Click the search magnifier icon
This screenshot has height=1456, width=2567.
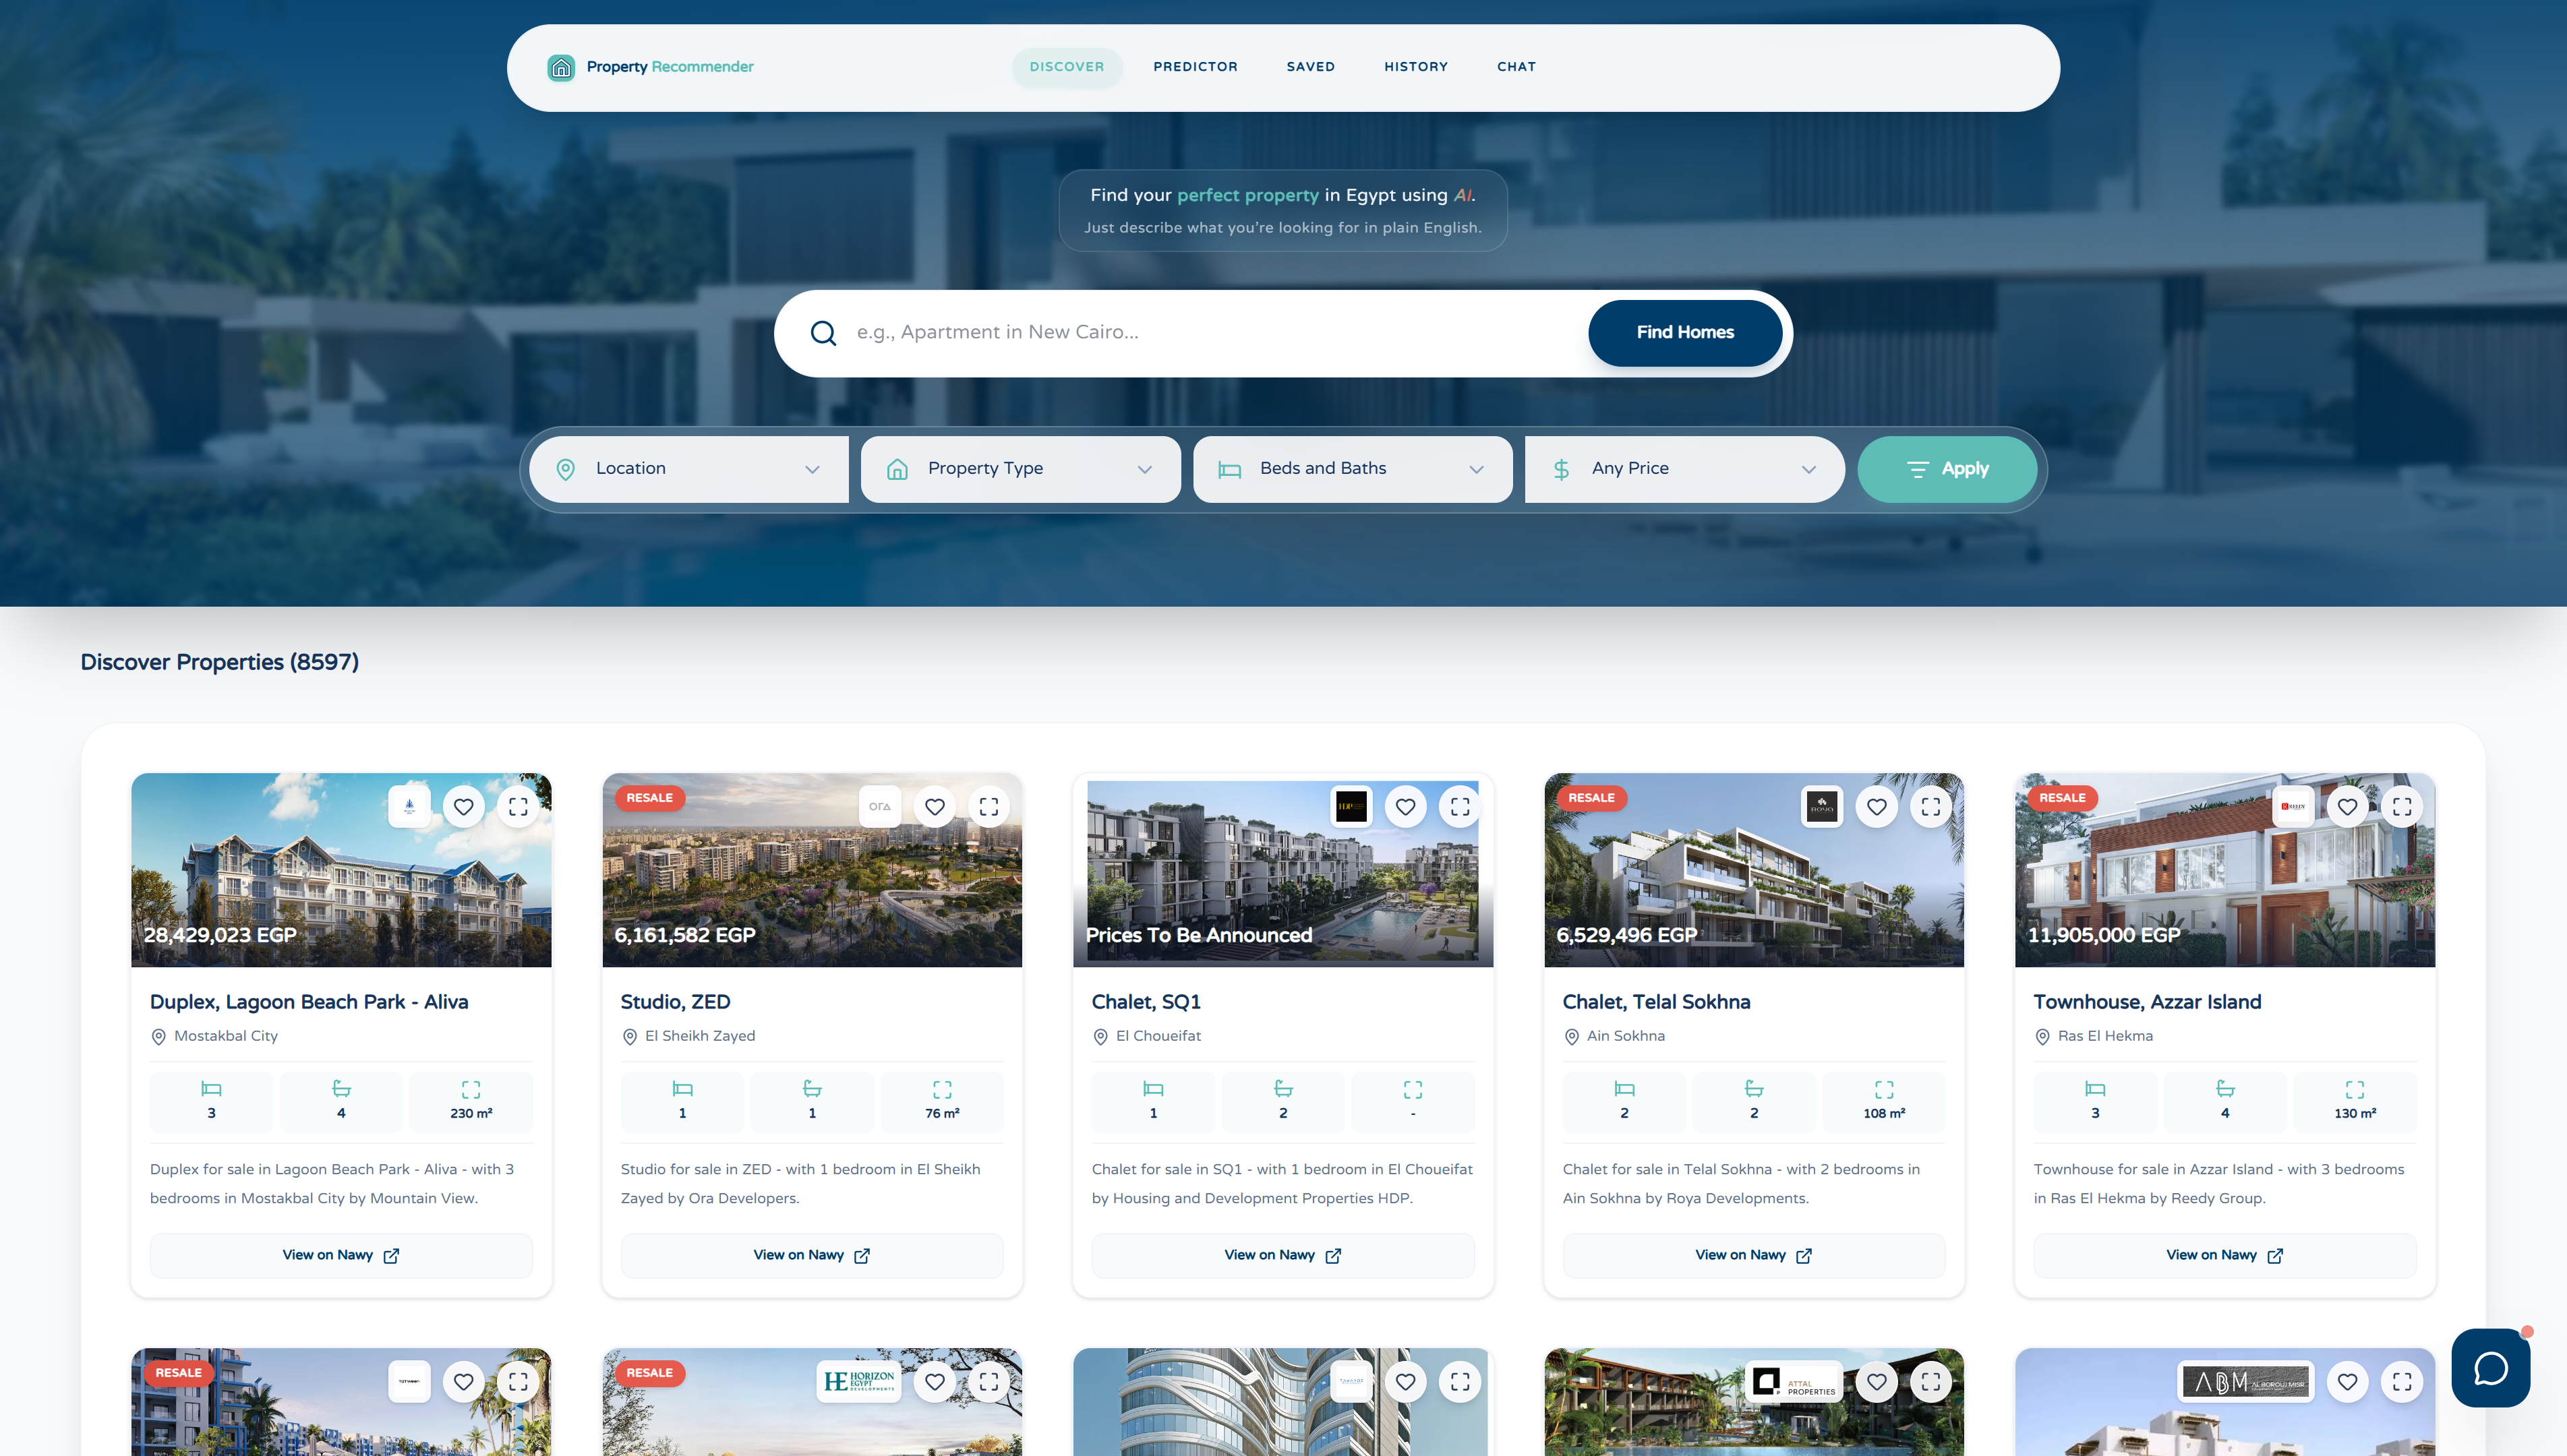(823, 332)
